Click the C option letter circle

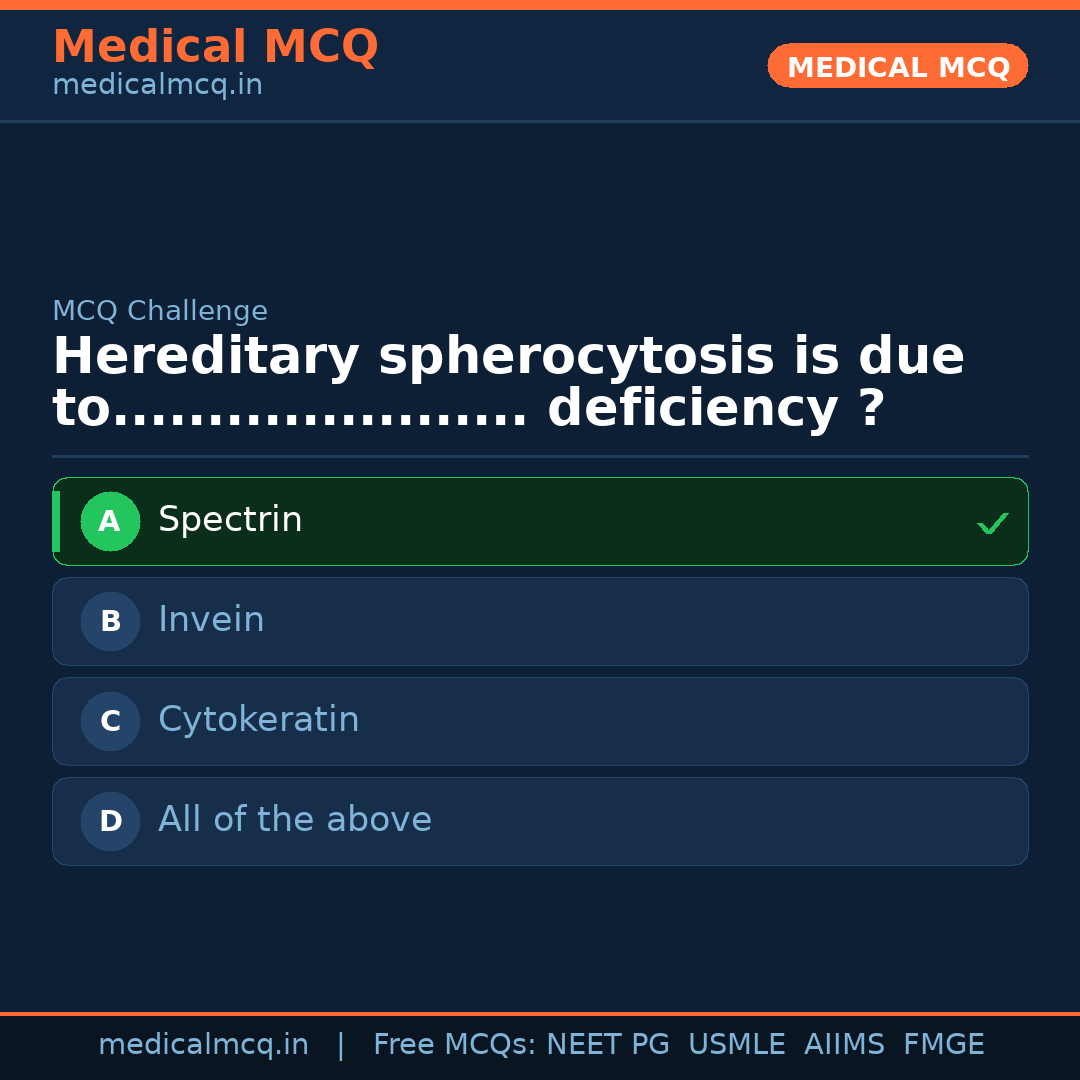pyautogui.click(x=110, y=721)
